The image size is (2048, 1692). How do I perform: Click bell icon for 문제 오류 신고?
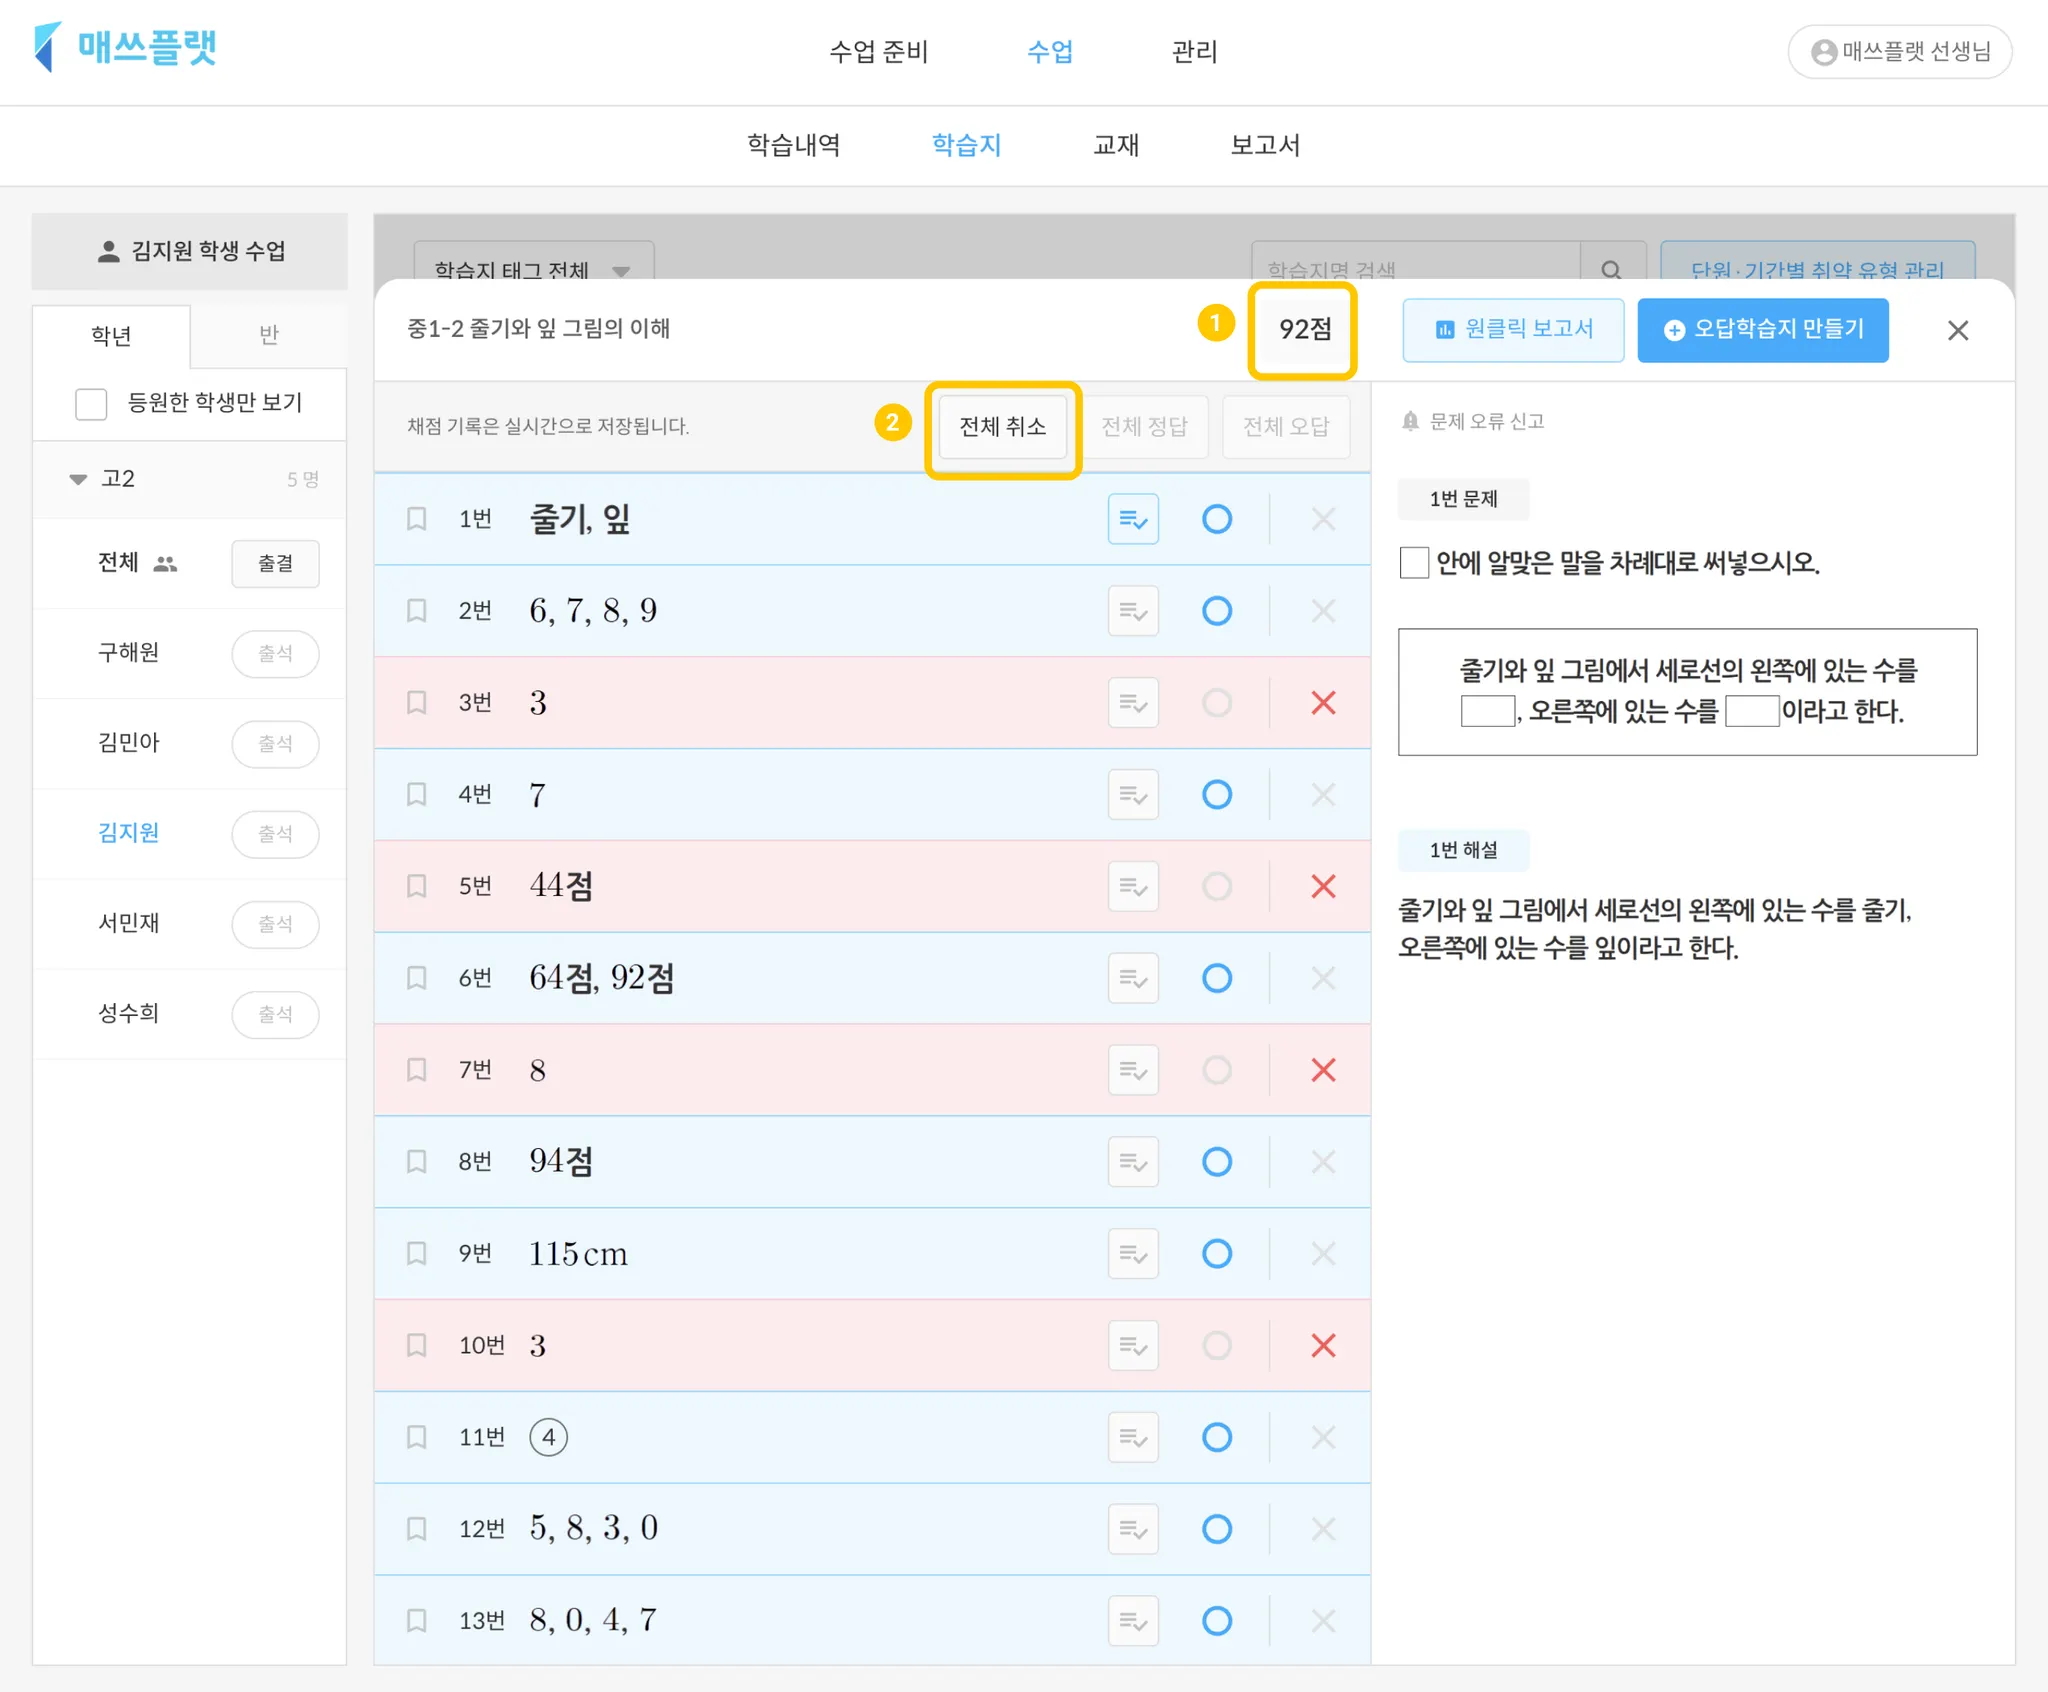click(1410, 421)
